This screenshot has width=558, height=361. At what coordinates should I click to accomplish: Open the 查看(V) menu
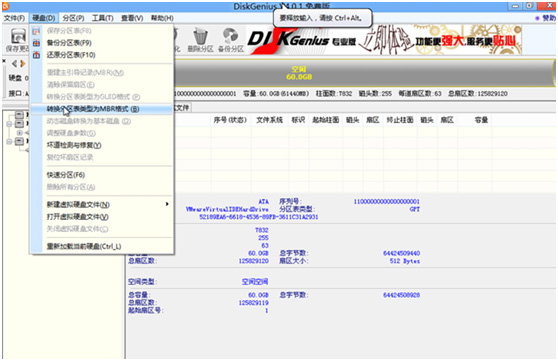132,18
